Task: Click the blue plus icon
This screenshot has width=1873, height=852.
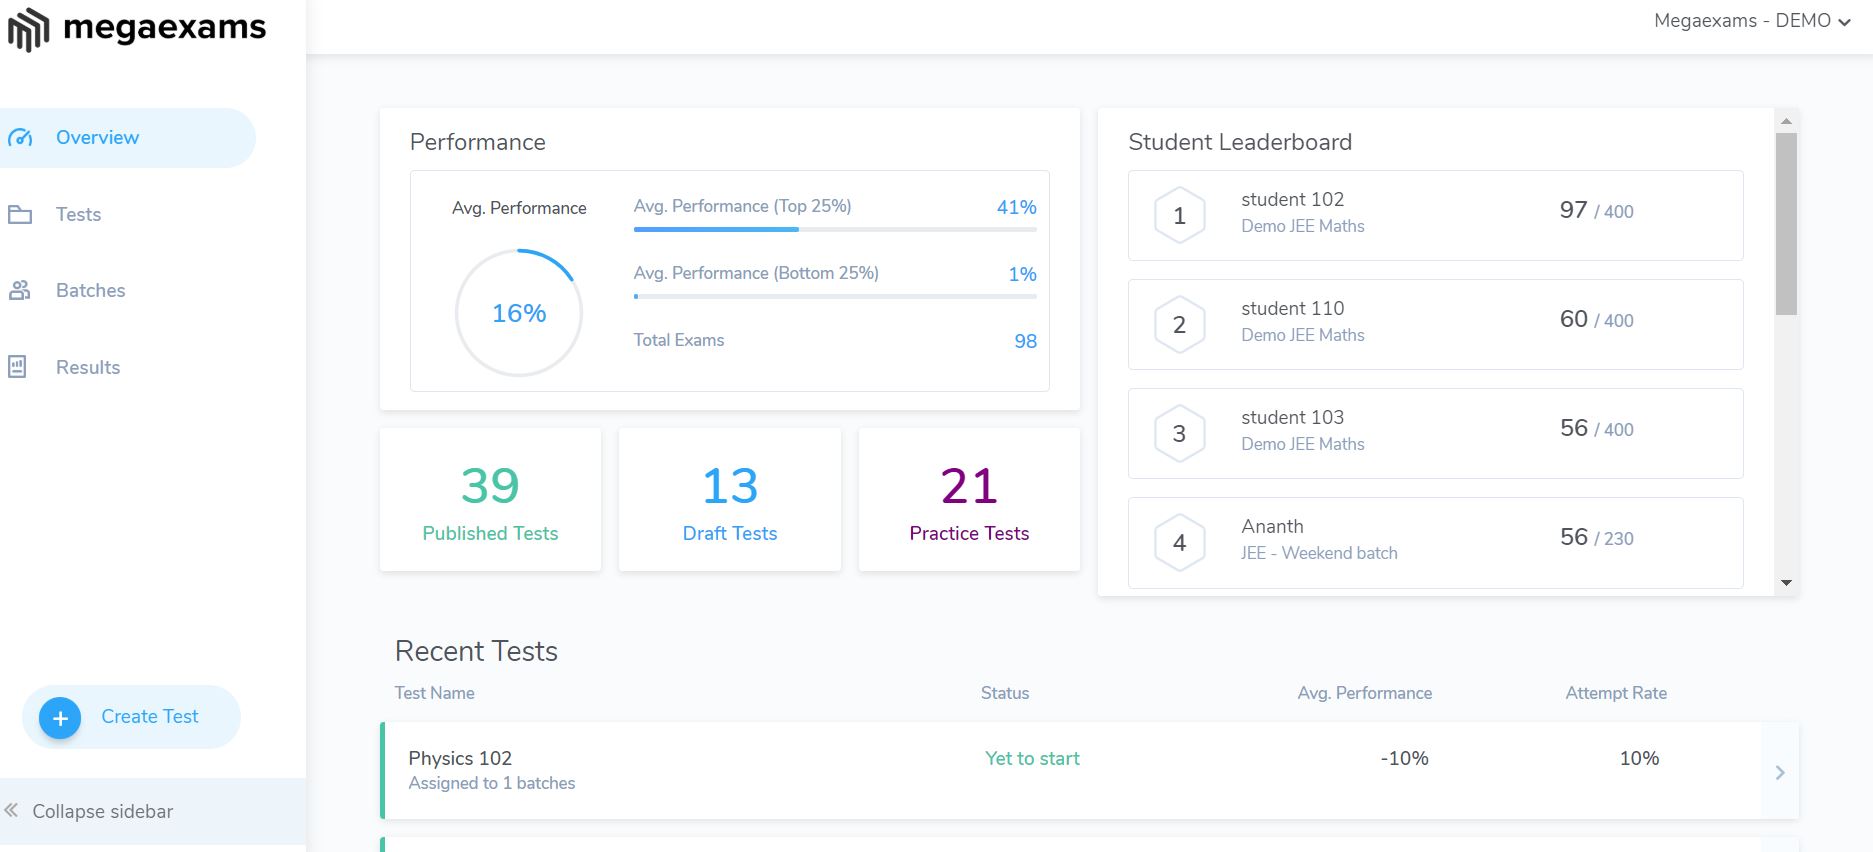Action: (60, 718)
